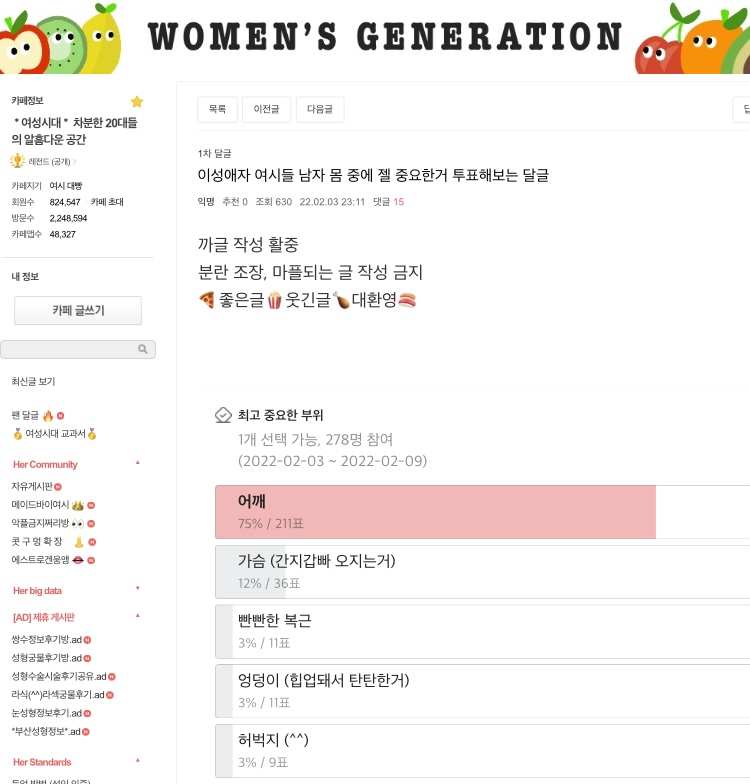Click the WOMEN'S GENERATION banner logo
This screenshot has width=750, height=784.
point(385,37)
